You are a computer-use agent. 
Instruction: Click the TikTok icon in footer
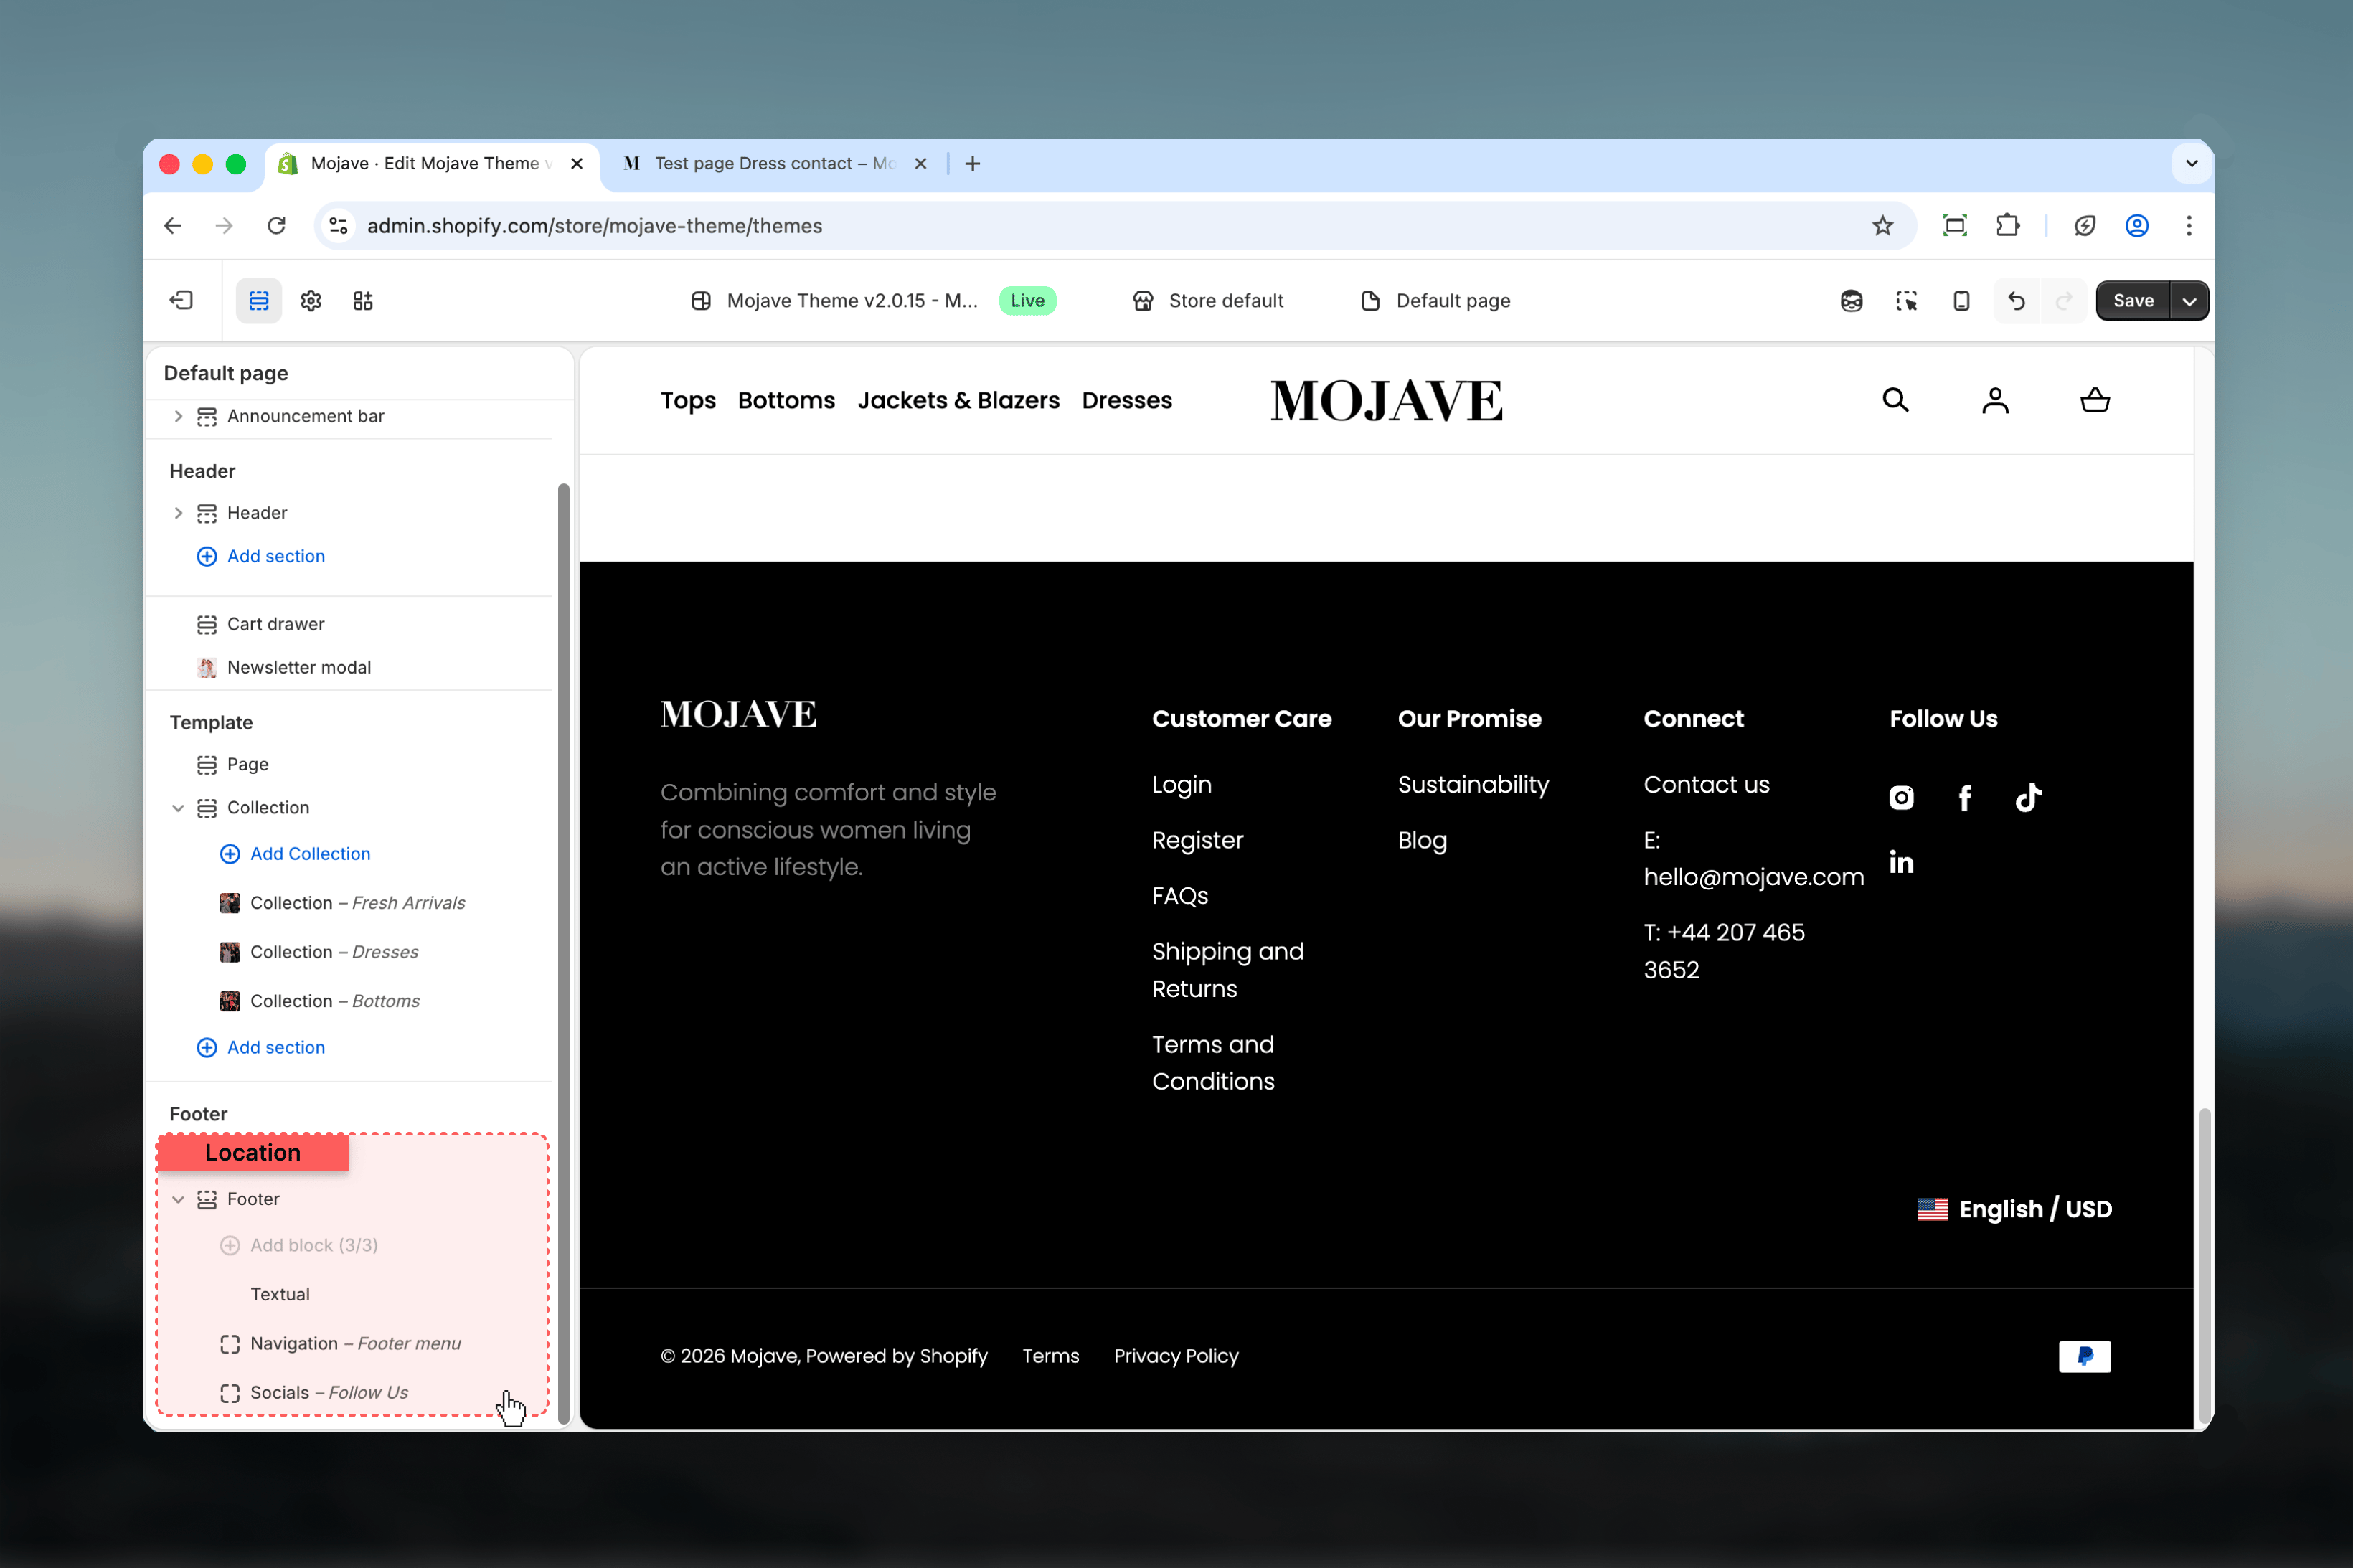2028,797
